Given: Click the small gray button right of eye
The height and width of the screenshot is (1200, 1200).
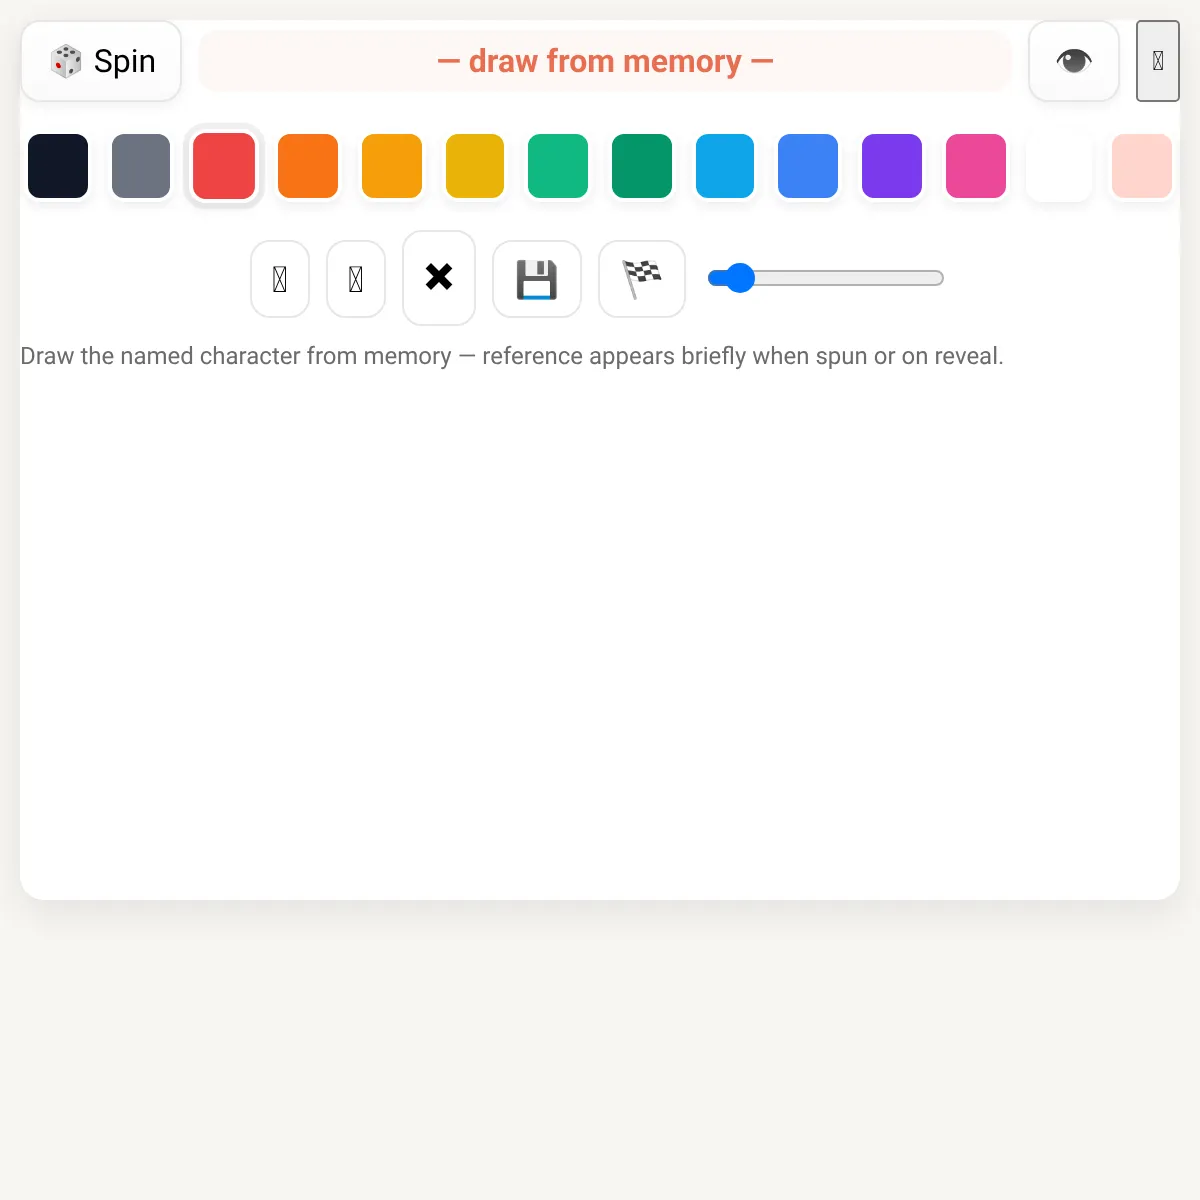Looking at the screenshot, I should (1158, 61).
